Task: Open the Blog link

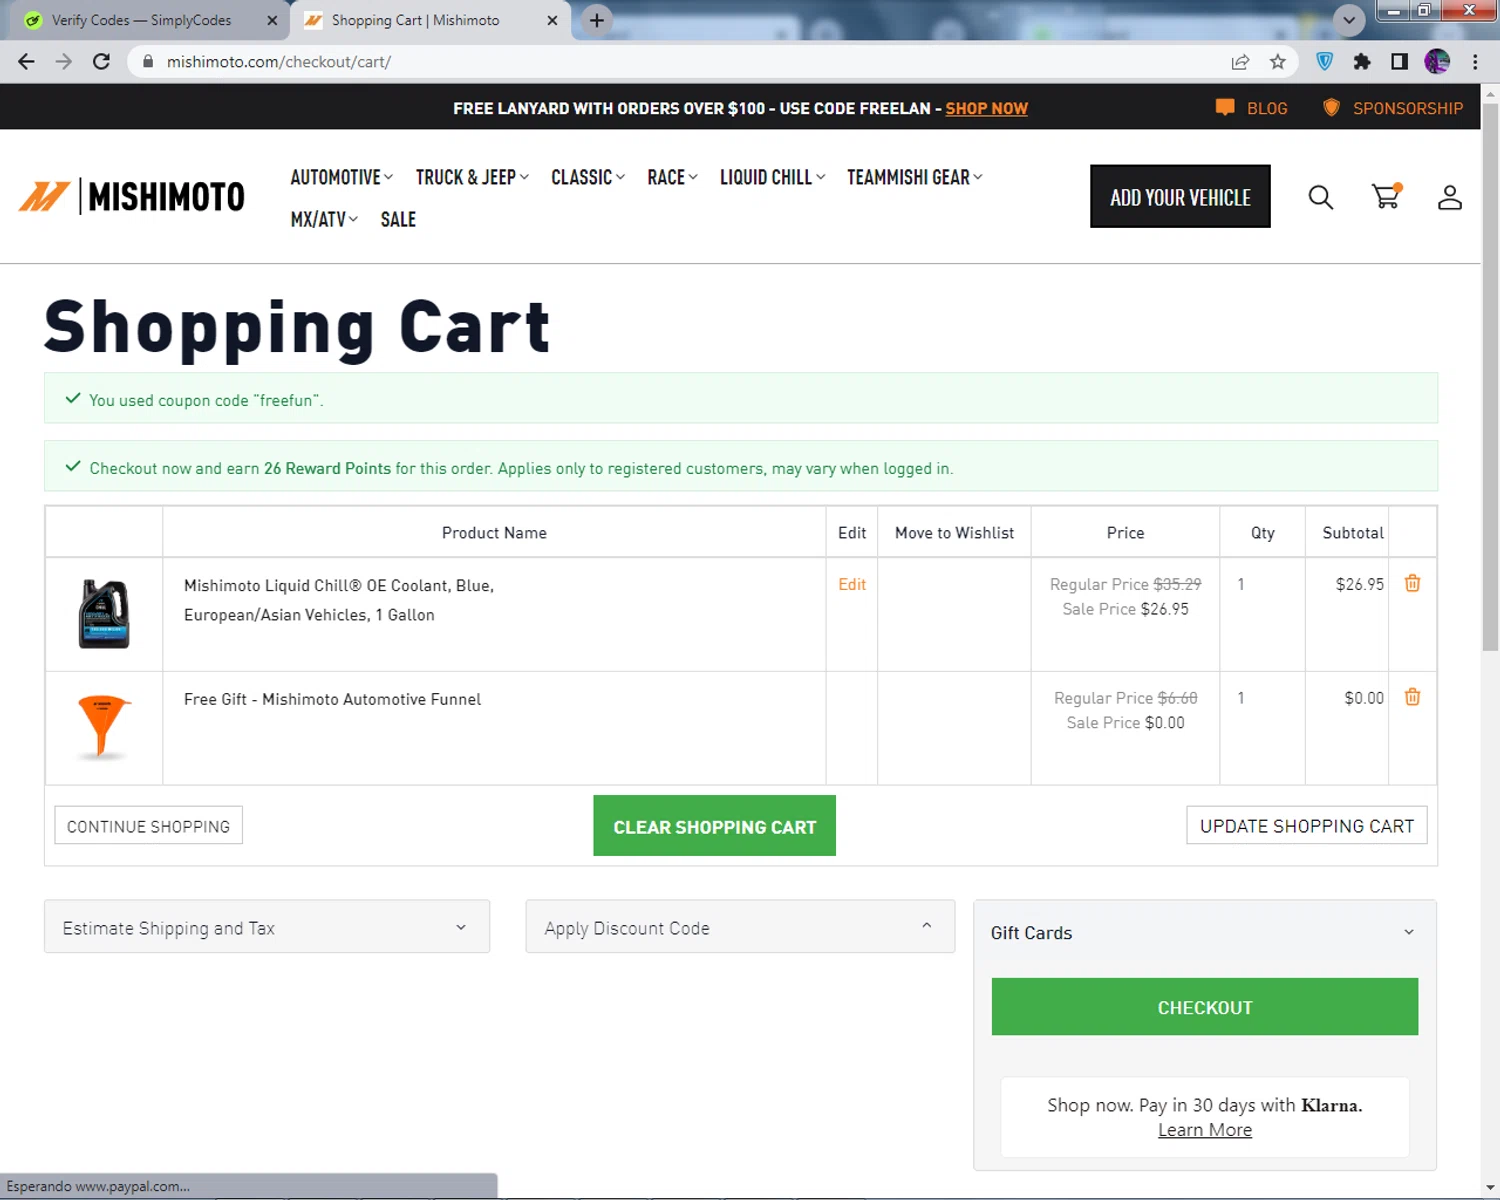Action: click(x=1251, y=108)
